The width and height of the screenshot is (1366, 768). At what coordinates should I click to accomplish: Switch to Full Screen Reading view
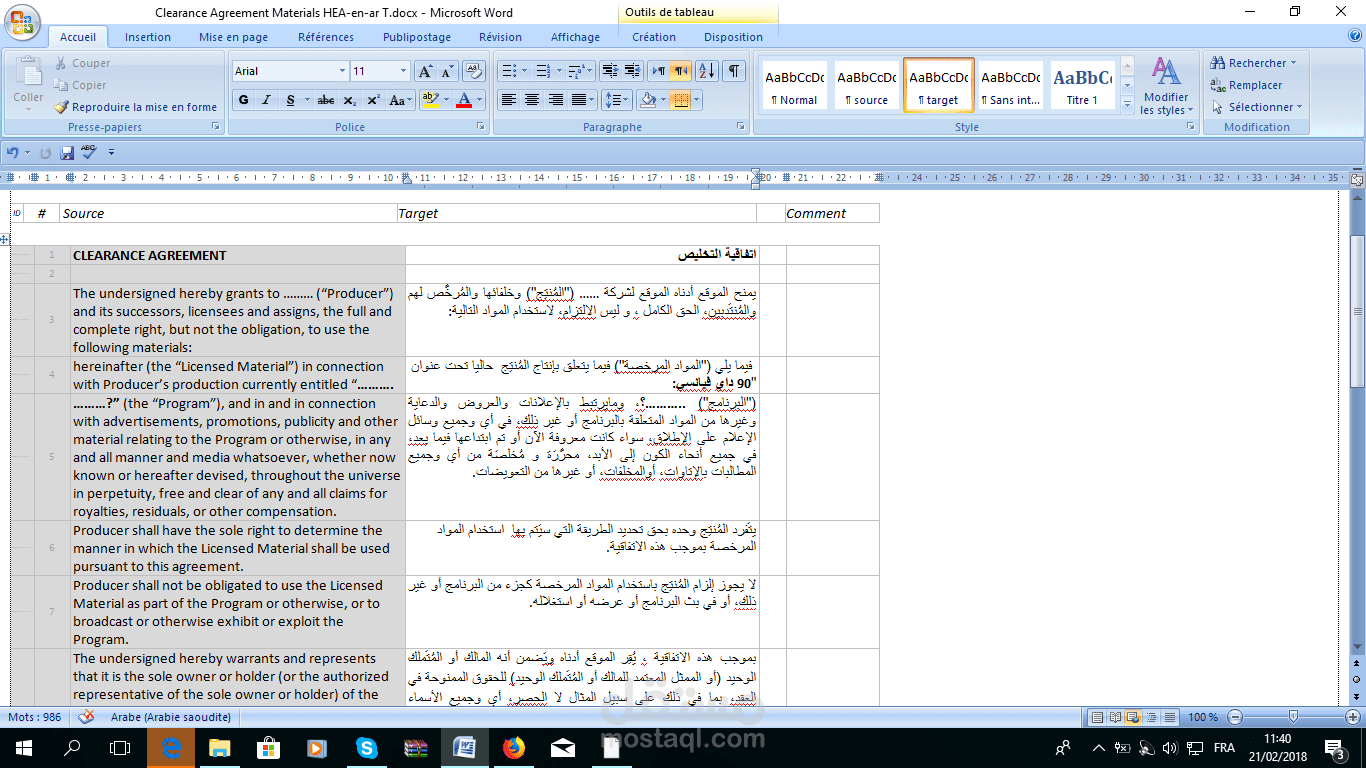tap(1115, 717)
